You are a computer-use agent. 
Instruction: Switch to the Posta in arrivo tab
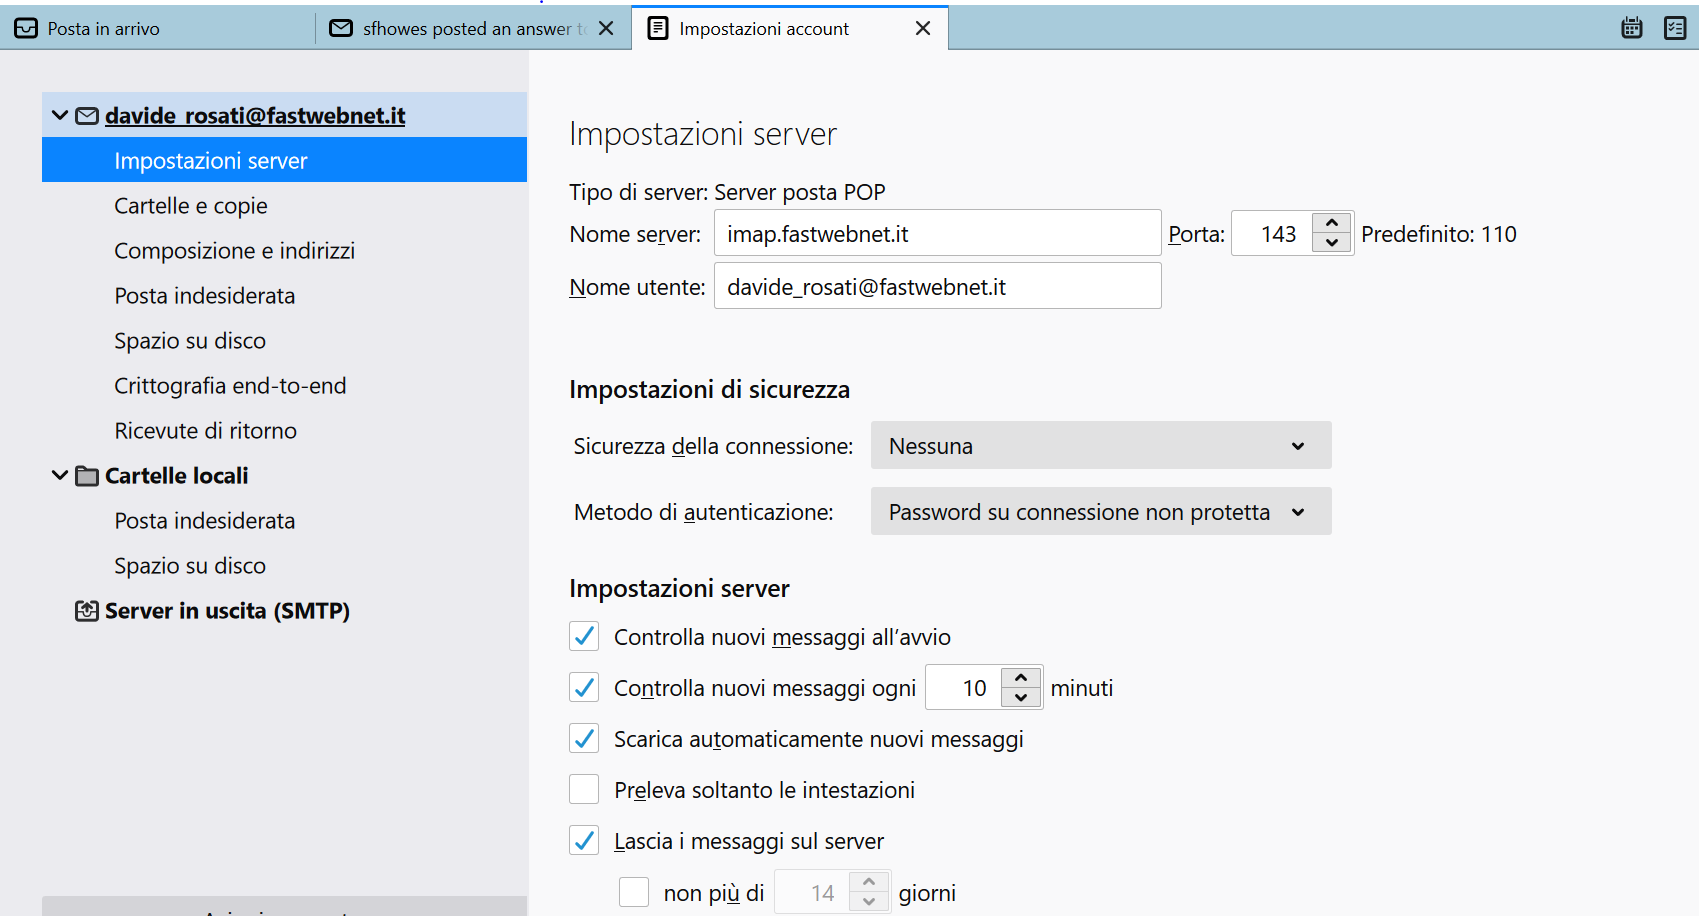click(104, 29)
